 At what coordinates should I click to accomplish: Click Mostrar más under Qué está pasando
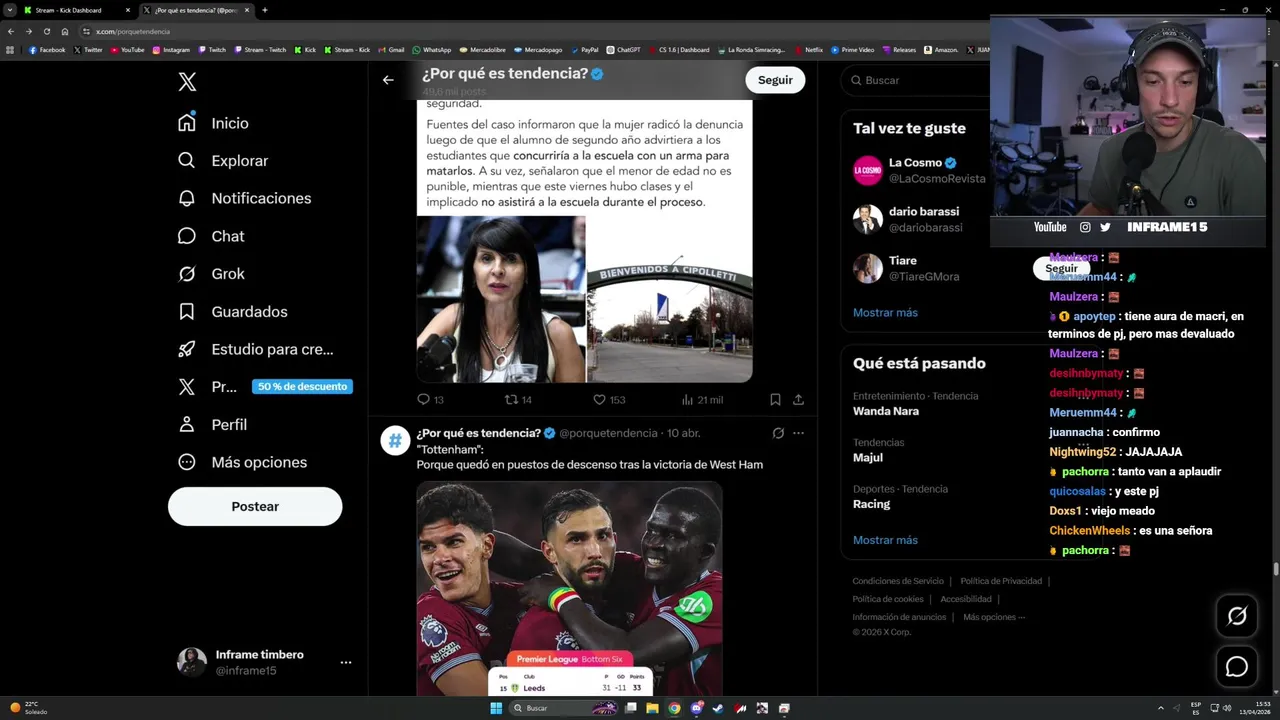[885, 540]
